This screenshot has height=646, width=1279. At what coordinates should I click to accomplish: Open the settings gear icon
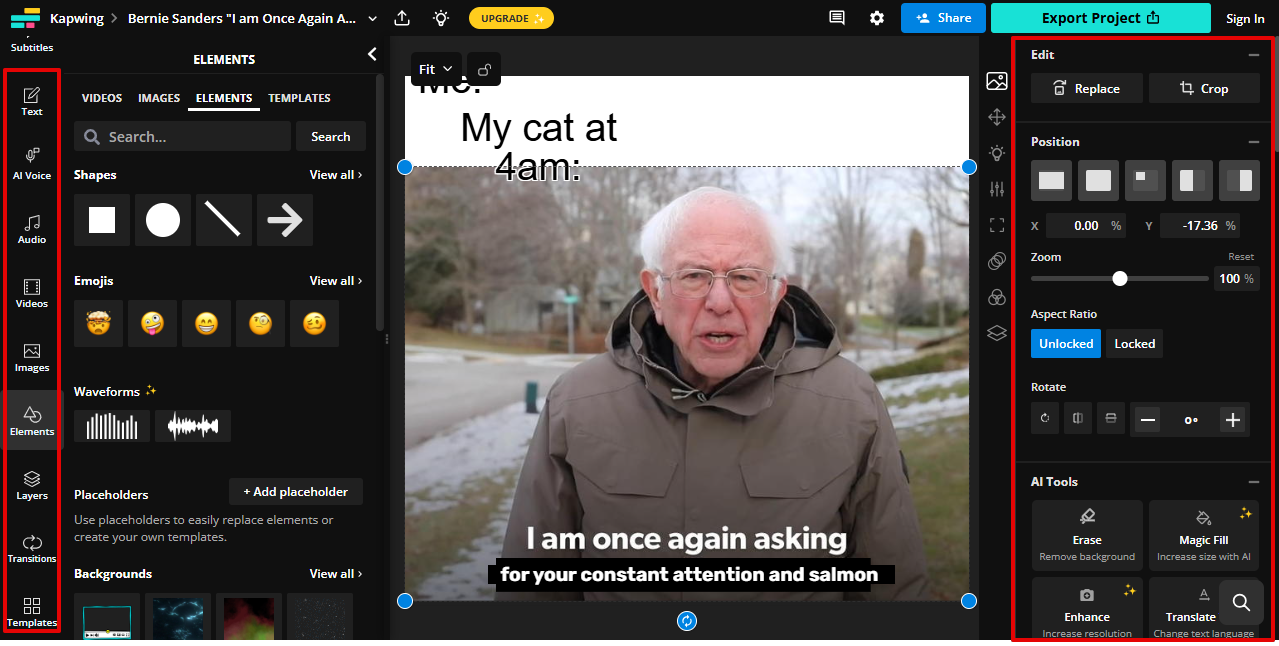[877, 18]
